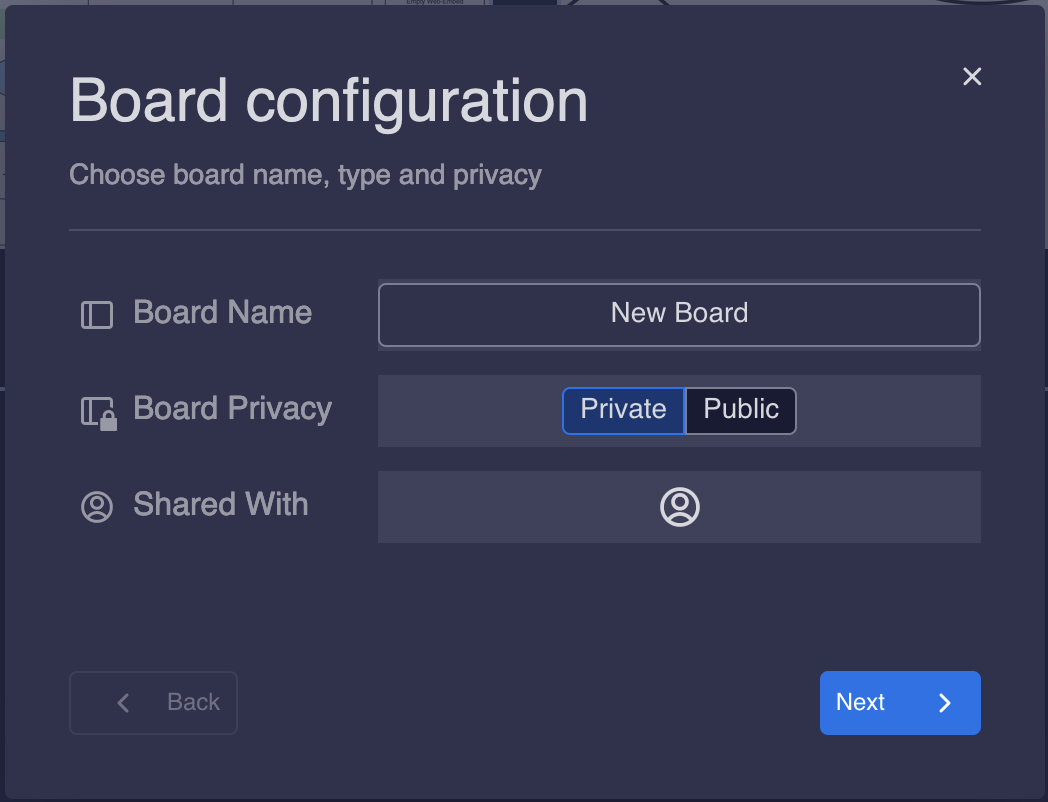Click the Shared With label text
This screenshot has width=1048, height=802.
point(221,504)
